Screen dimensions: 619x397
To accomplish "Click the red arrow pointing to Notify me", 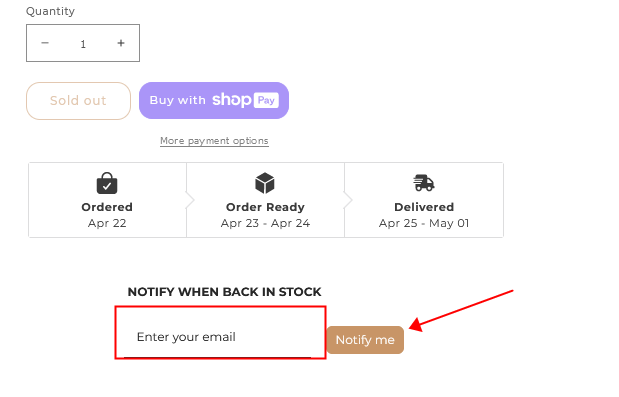I will pyautogui.click(x=461, y=311).
